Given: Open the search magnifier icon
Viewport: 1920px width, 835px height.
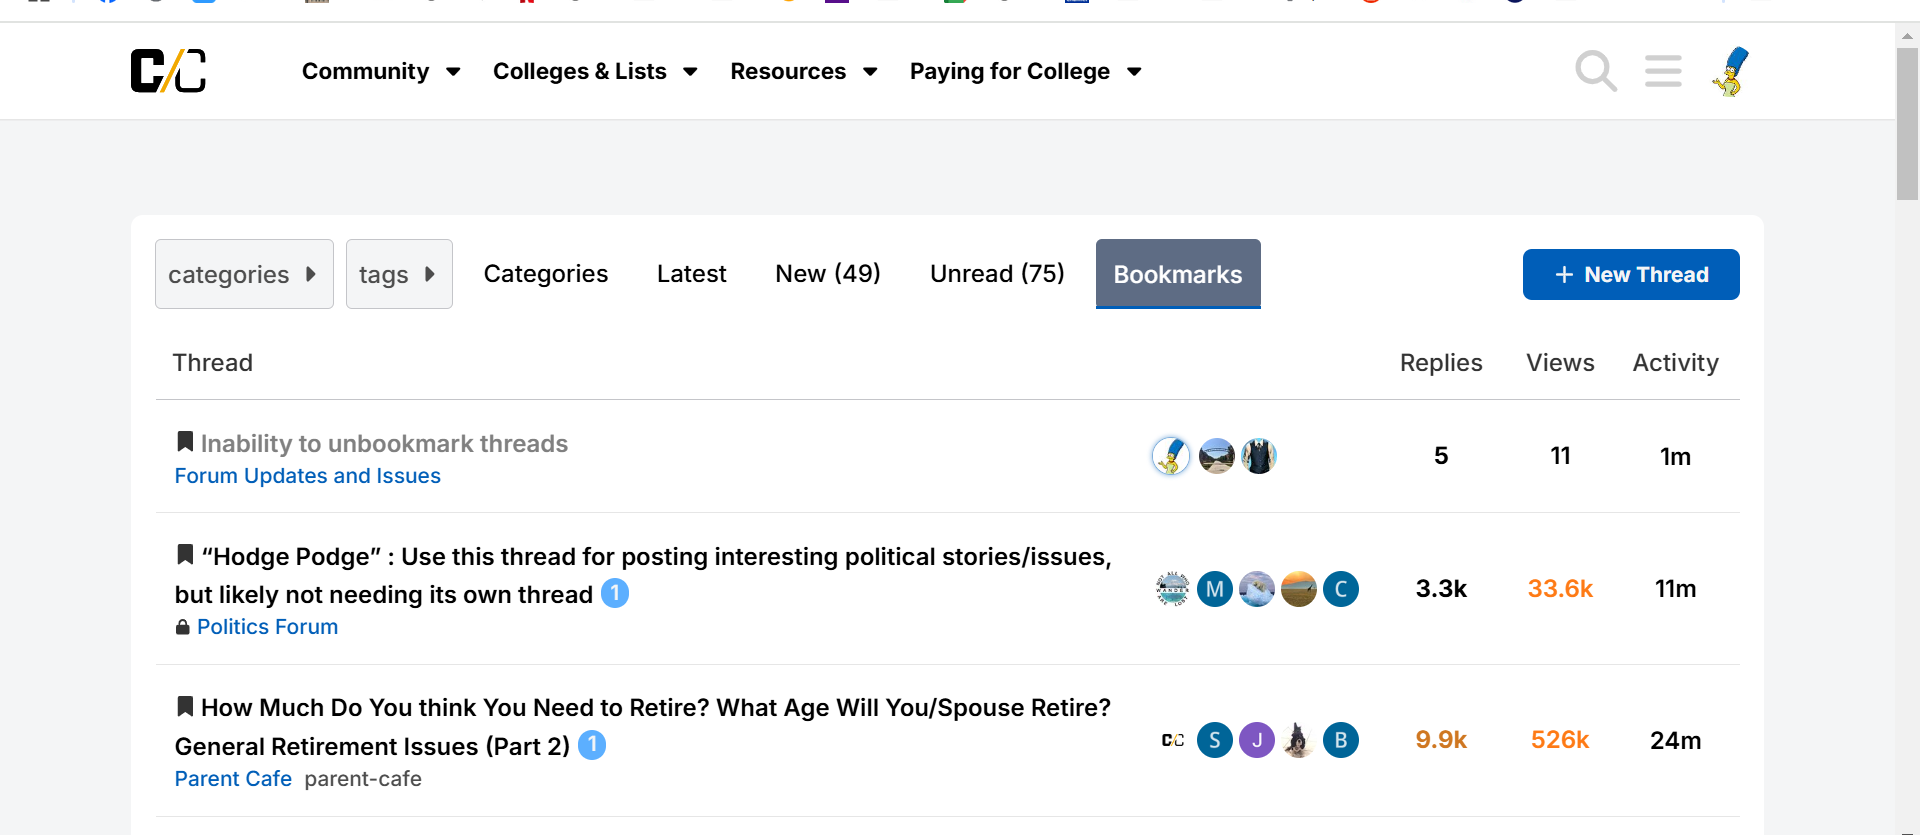Looking at the screenshot, I should [1595, 71].
